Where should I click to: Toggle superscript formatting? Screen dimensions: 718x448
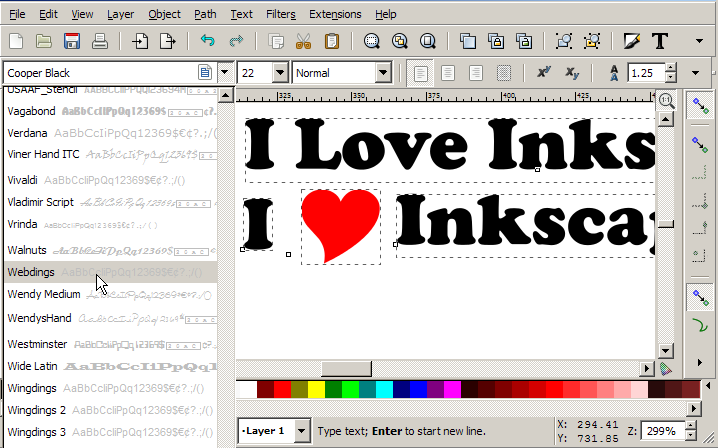[x=544, y=72]
